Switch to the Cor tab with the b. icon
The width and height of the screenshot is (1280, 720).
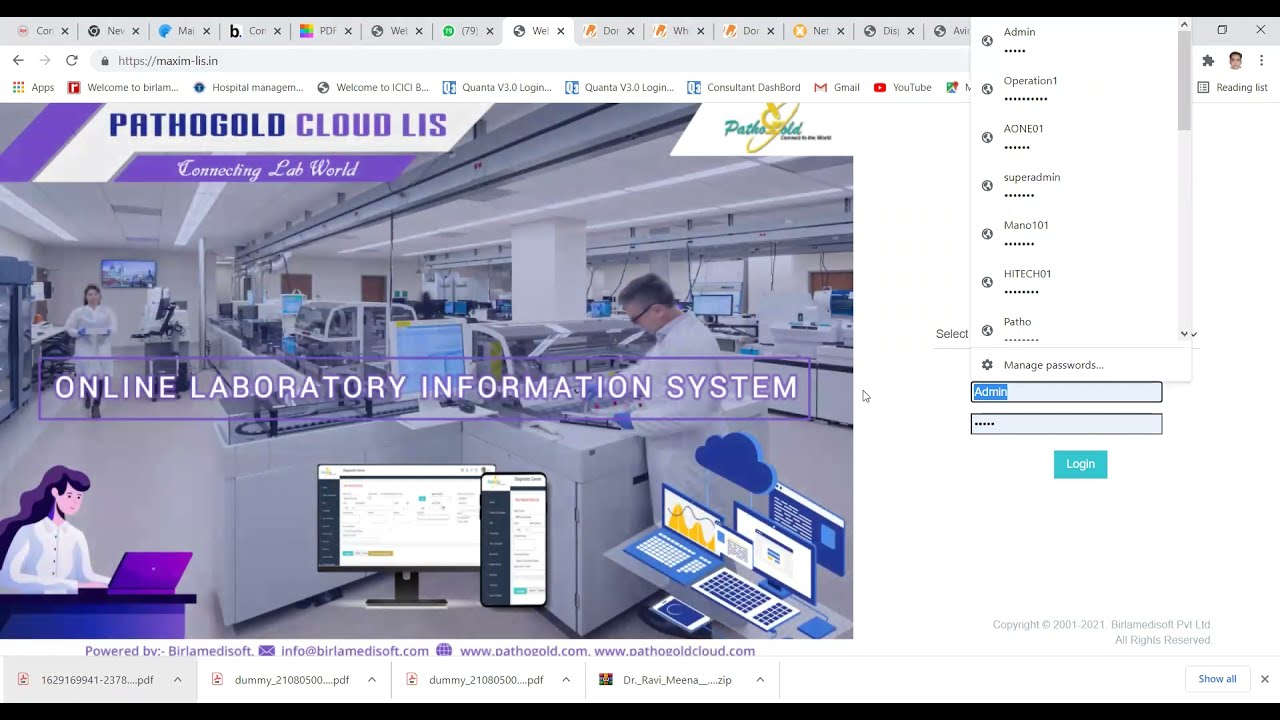click(x=255, y=31)
